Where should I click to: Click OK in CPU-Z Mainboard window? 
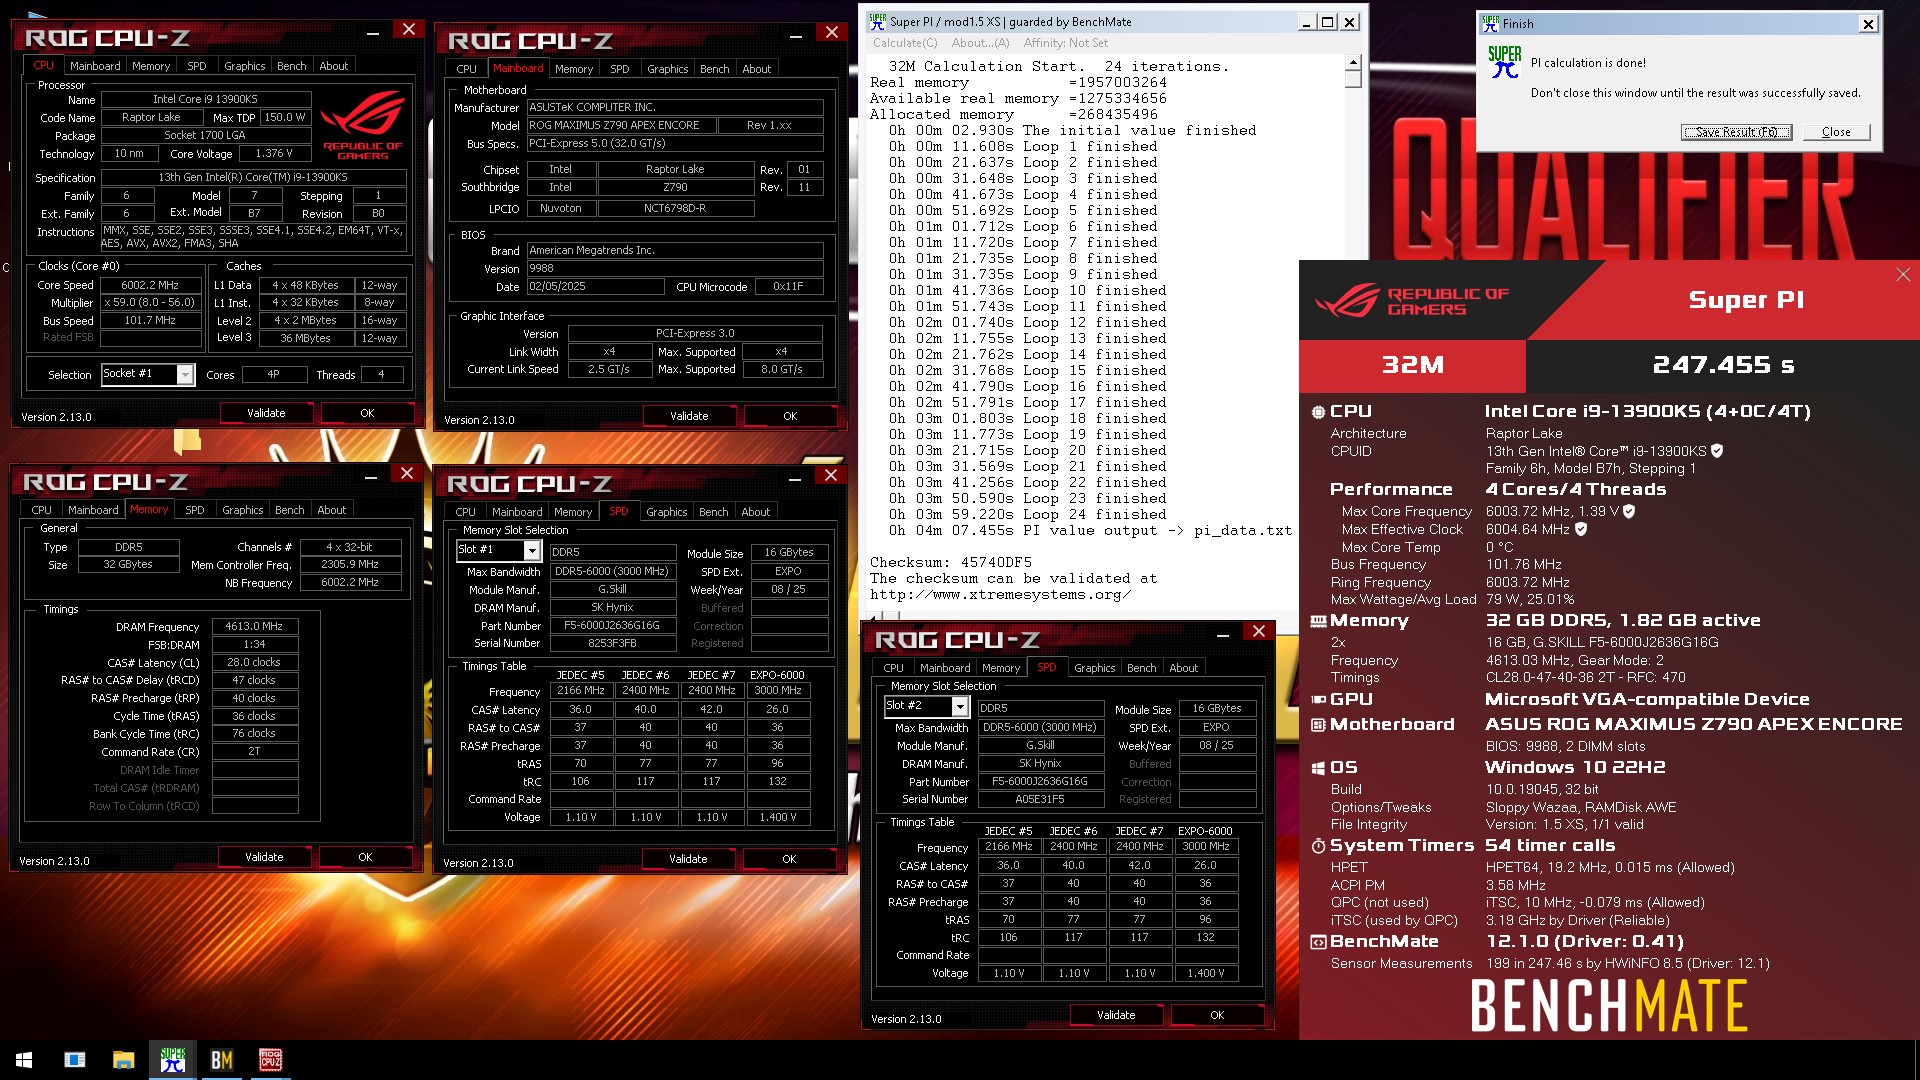[790, 416]
